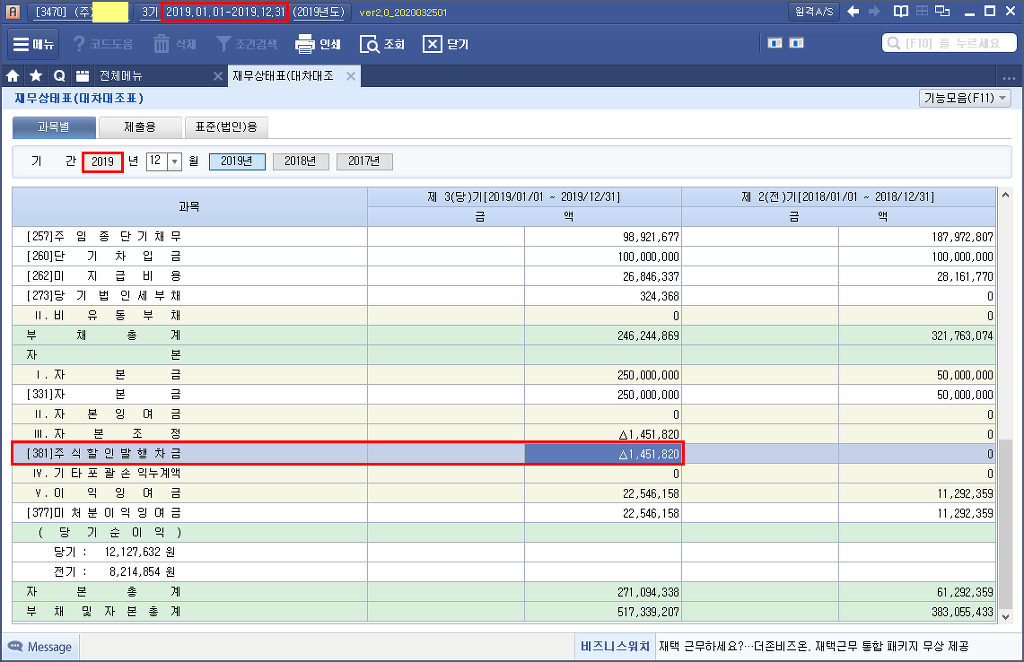This screenshot has width=1024, height=662.
Task: Select the 2018년 year button
Action: coord(300,161)
